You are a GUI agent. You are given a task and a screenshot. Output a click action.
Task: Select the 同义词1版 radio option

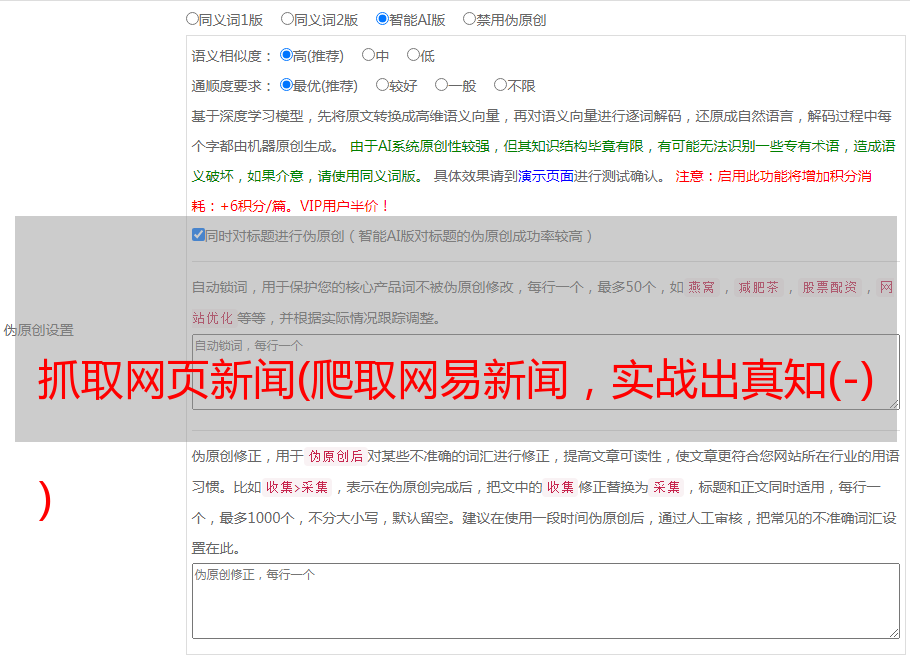click(193, 19)
